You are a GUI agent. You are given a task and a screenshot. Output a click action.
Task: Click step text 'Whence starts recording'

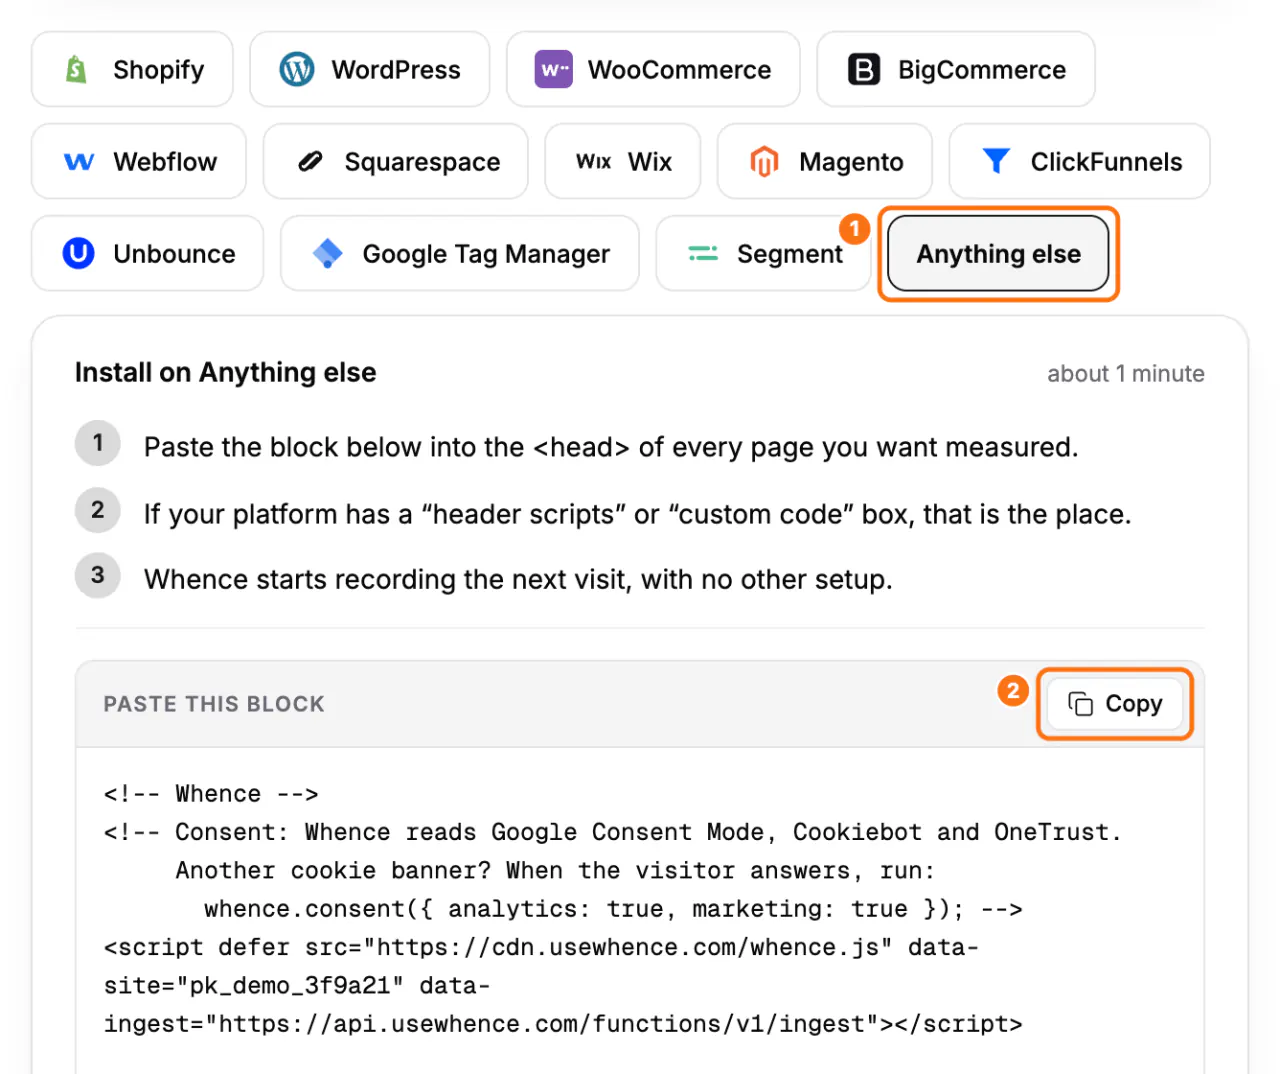pyautogui.click(x=518, y=580)
